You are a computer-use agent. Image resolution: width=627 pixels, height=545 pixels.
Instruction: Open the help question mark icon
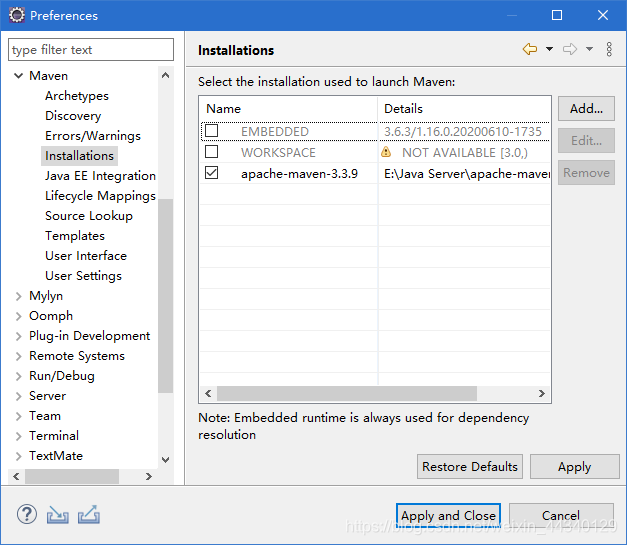27,514
